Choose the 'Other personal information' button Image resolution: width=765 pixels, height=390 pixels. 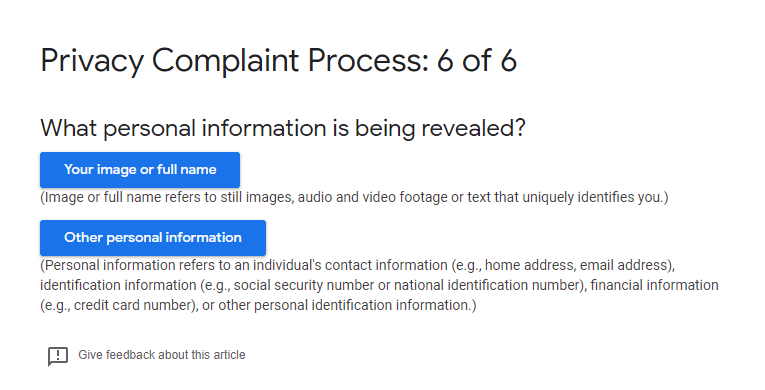point(153,237)
